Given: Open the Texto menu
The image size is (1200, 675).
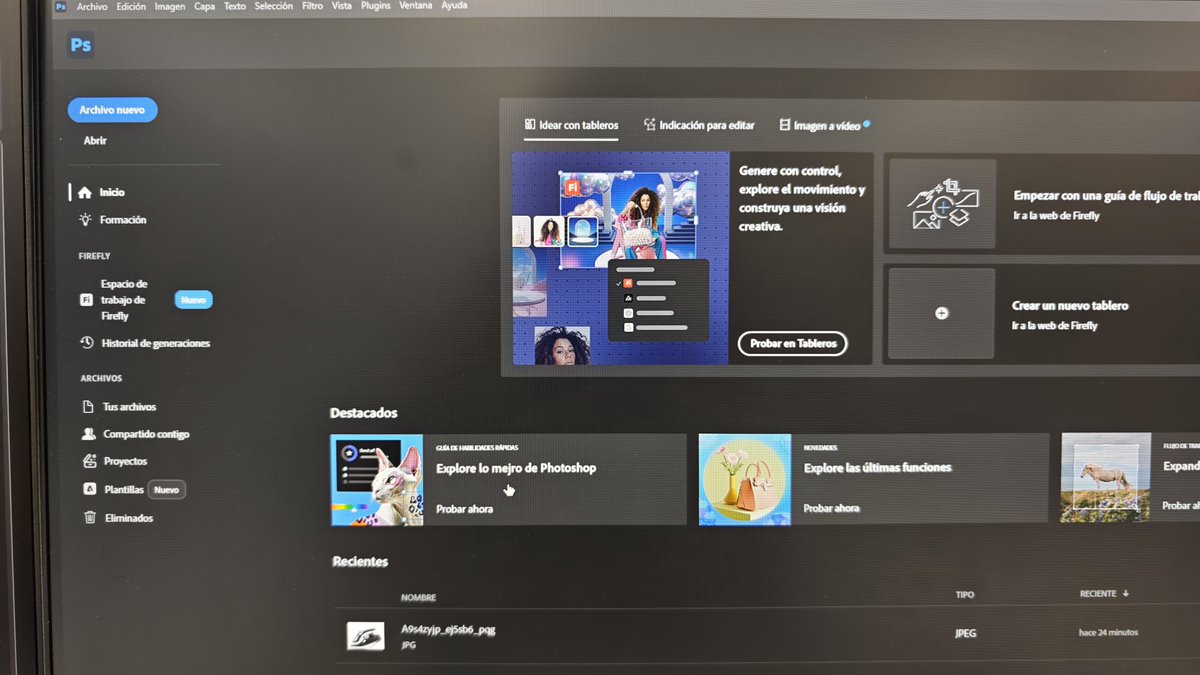Looking at the screenshot, I should click(x=235, y=6).
